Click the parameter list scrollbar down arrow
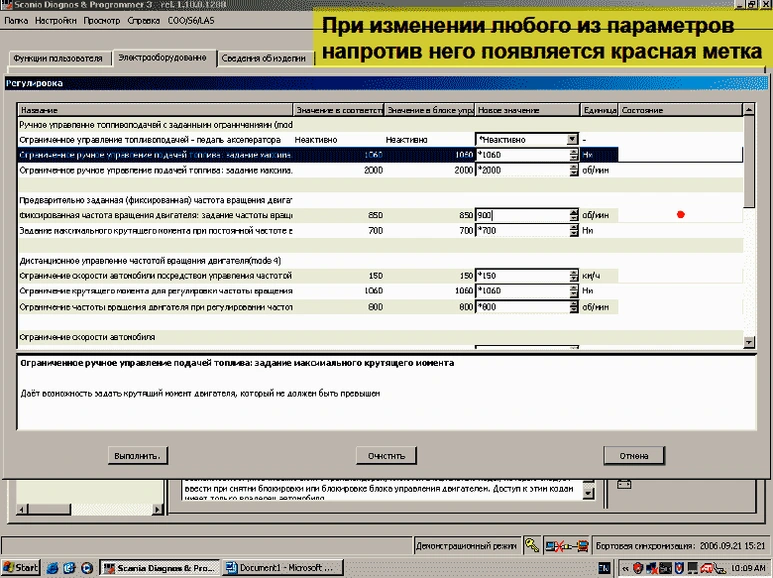 pyautogui.click(x=747, y=342)
